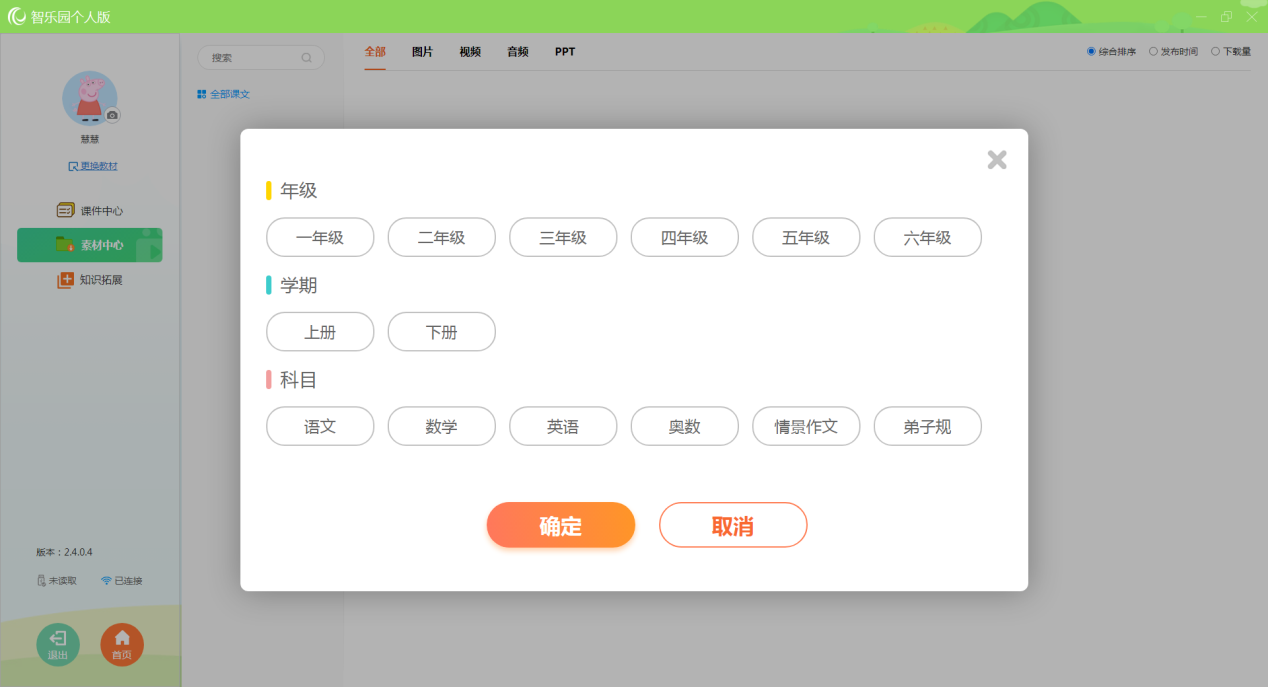Viewport: 1268px width, 687px height.
Task: Select 英语 subject
Action: point(563,426)
